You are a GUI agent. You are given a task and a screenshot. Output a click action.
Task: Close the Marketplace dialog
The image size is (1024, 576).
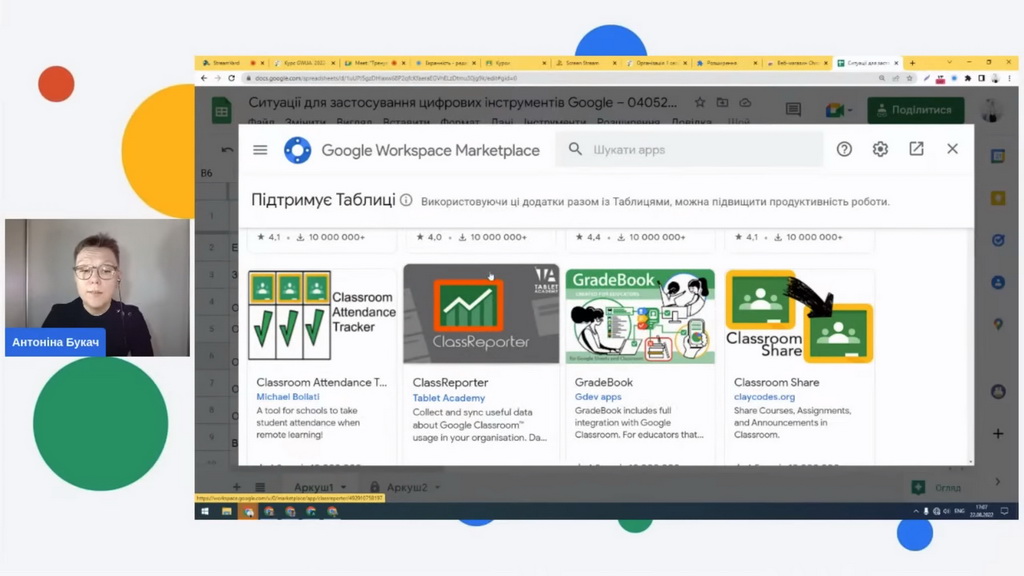coord(952,149)
